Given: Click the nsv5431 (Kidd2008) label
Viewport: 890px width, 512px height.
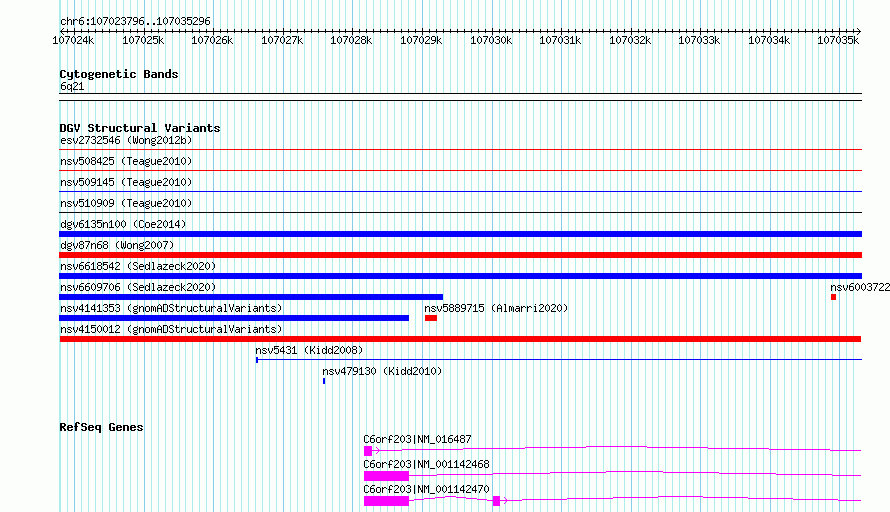Looking at the screenshot, I should [x=309, y=350].
